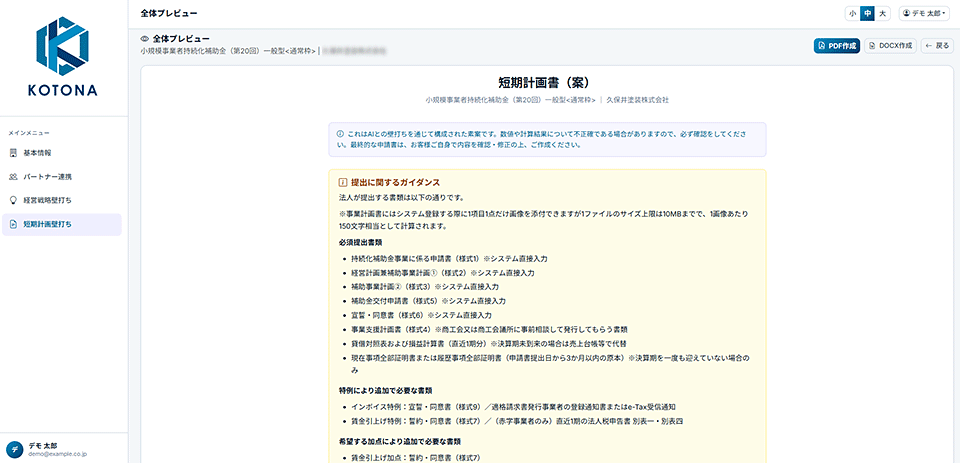Click the 基本情報 building icon
This screenshot has height=463, width=960.
(x=13, y=152)
